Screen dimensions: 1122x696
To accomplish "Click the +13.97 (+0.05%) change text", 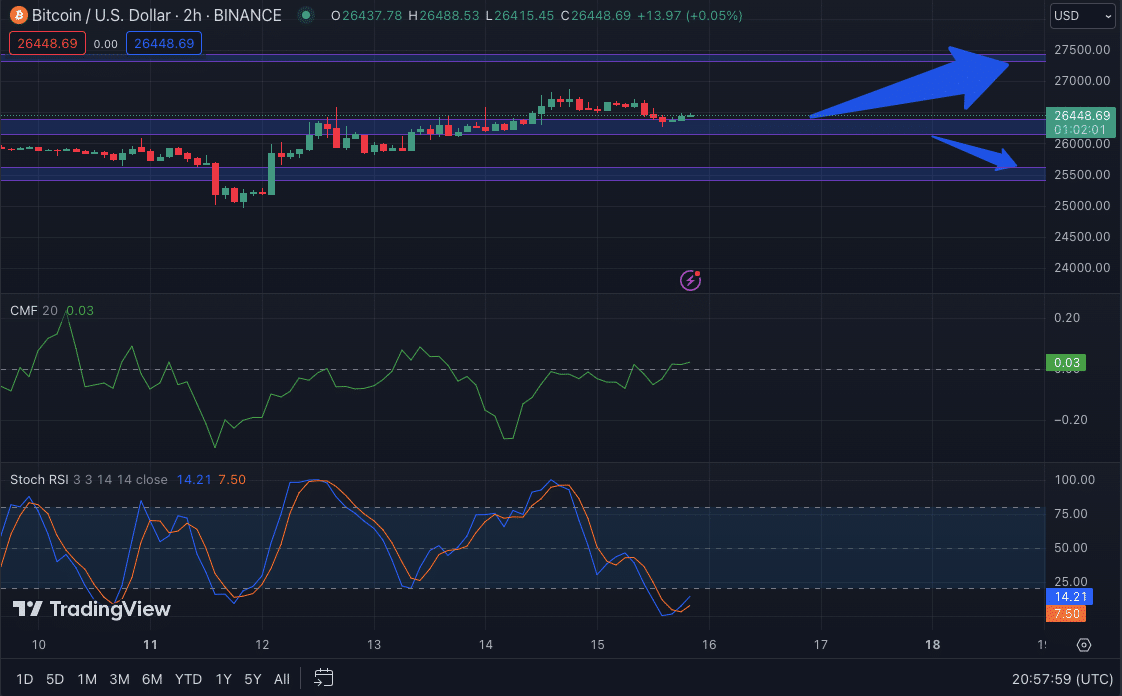I will pos(688,15).
